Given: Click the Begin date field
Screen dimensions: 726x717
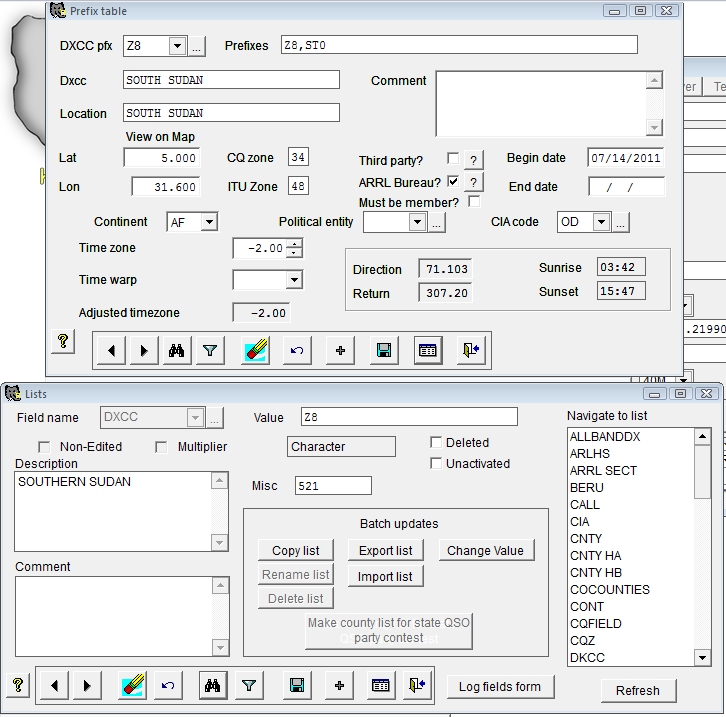Looking at the screenshot, I should [x=625, y=158].
